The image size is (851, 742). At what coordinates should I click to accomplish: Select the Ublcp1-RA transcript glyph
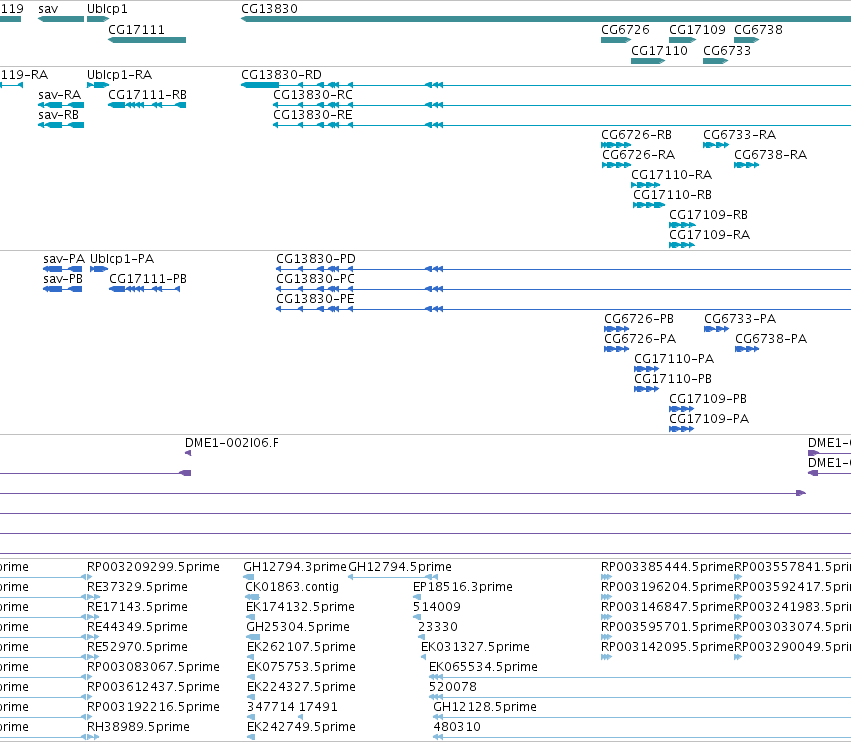pyautogui.click(x=98, y=85)
